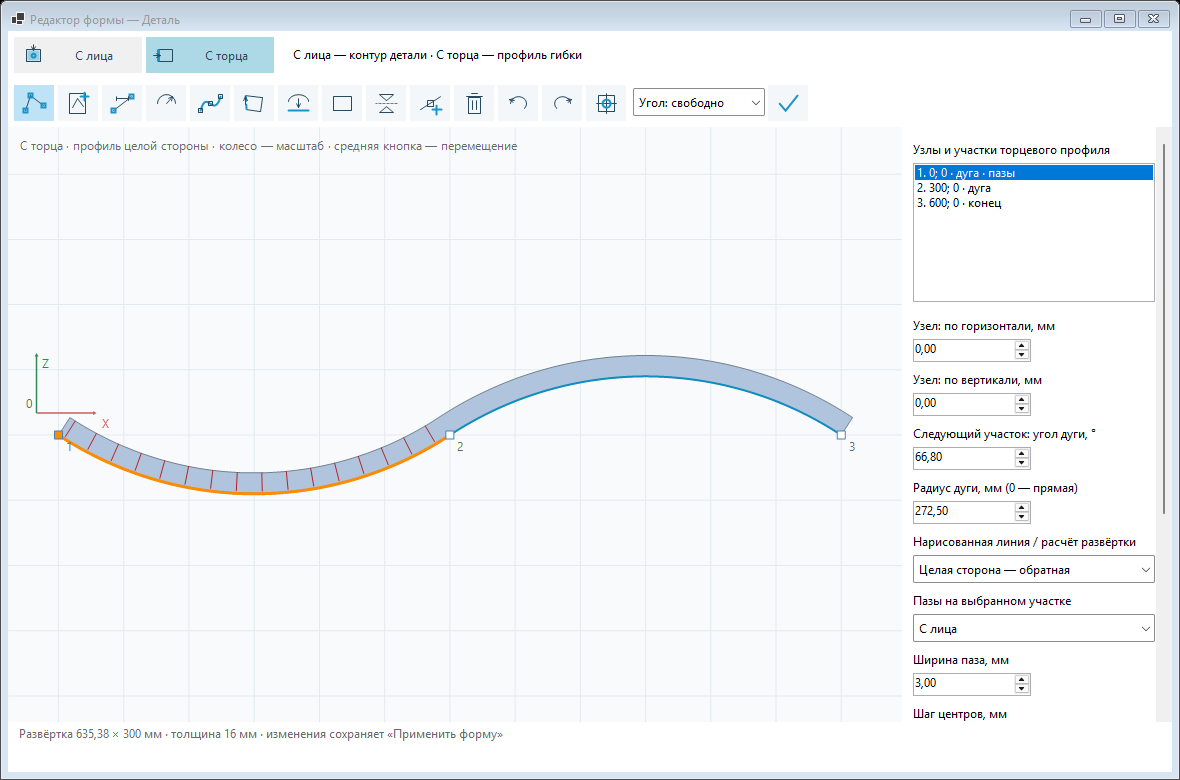The image size is (1180, 780).
Task: Select the node polyline editing tool
Action: coord(34,103)
